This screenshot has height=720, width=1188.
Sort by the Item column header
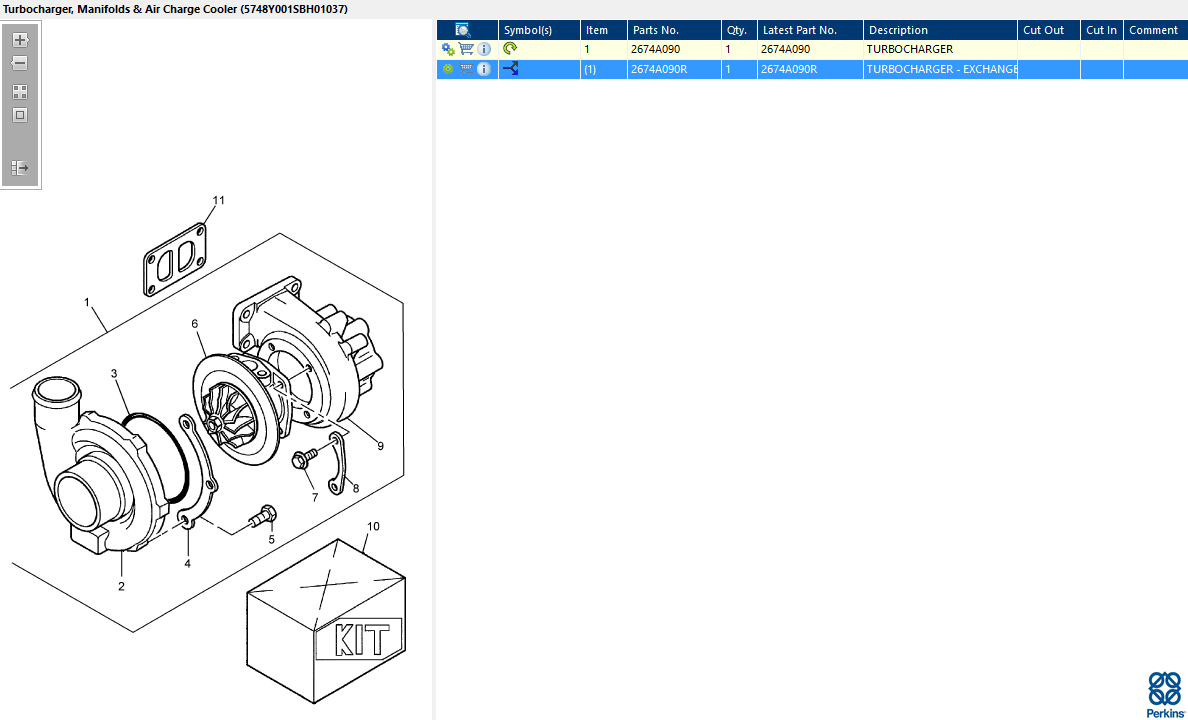coord(604,30)
